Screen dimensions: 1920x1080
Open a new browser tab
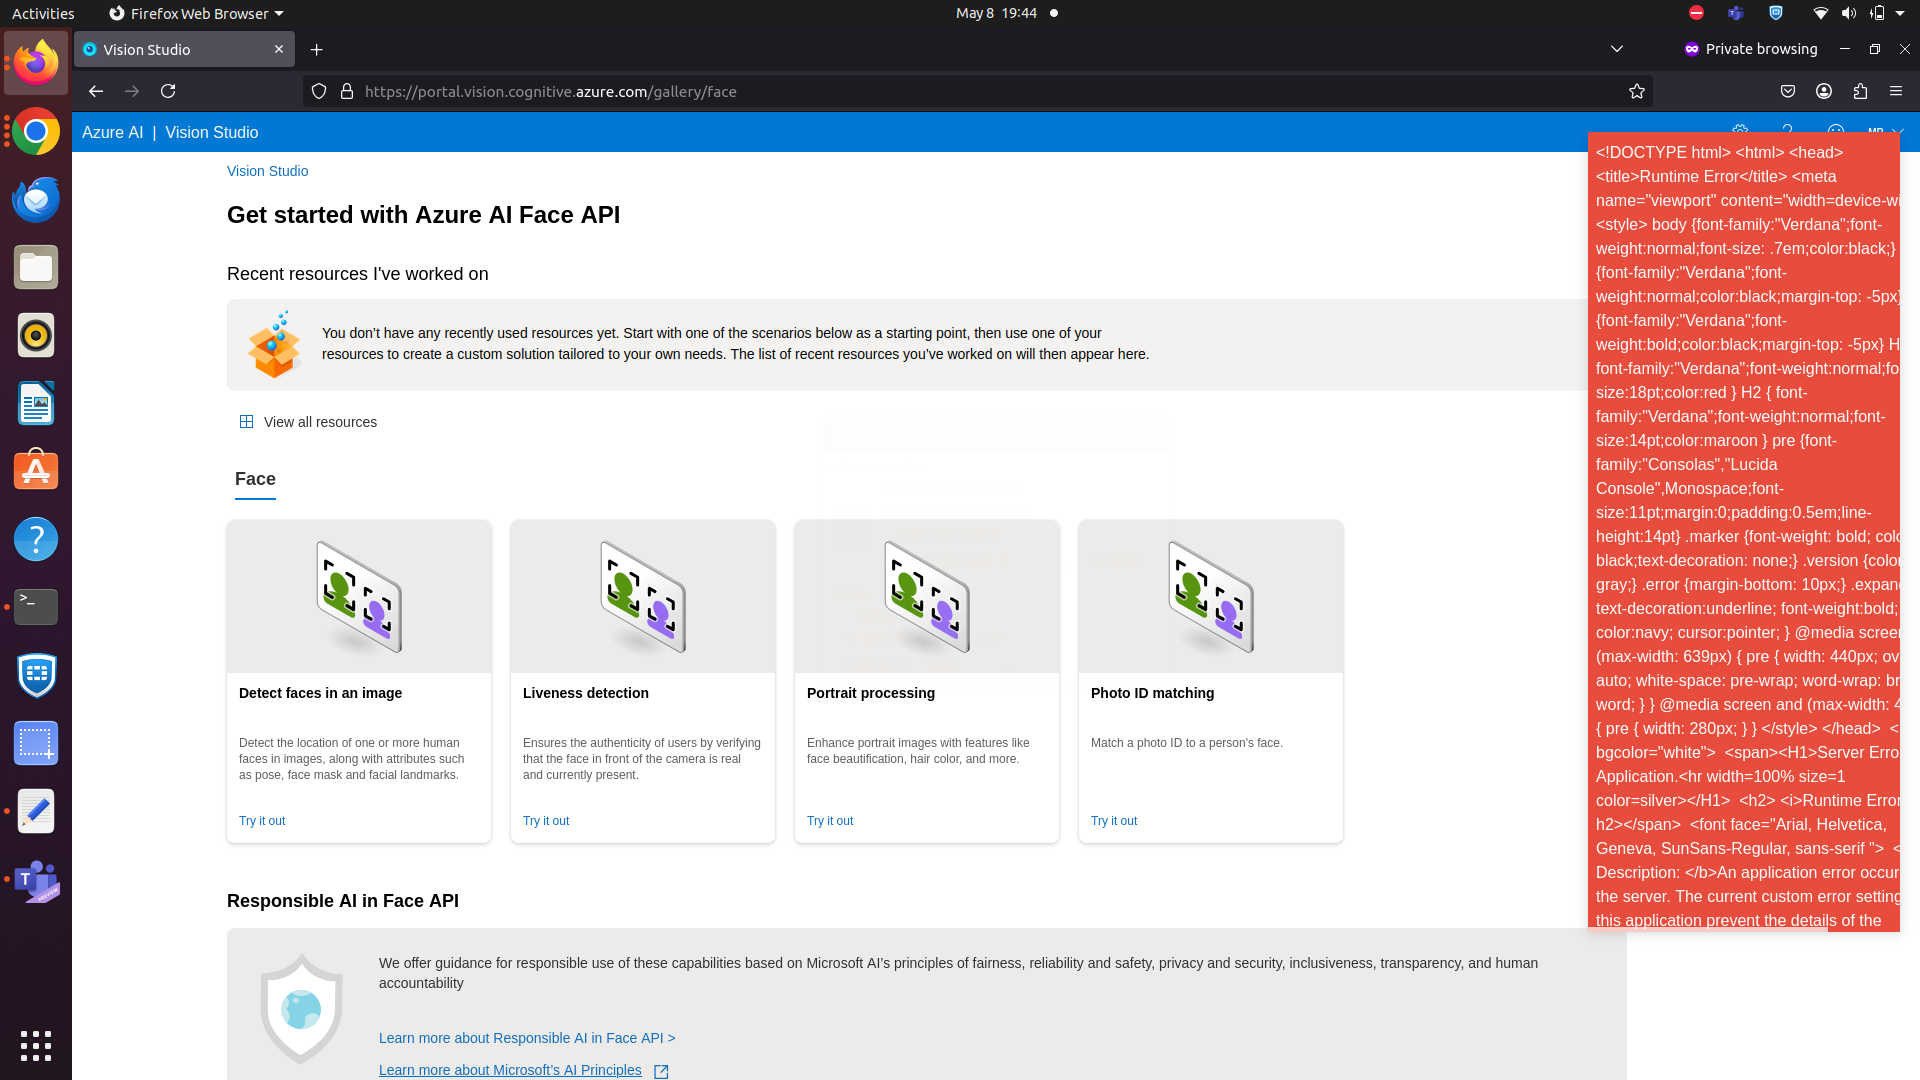click(x=317, y=49)
